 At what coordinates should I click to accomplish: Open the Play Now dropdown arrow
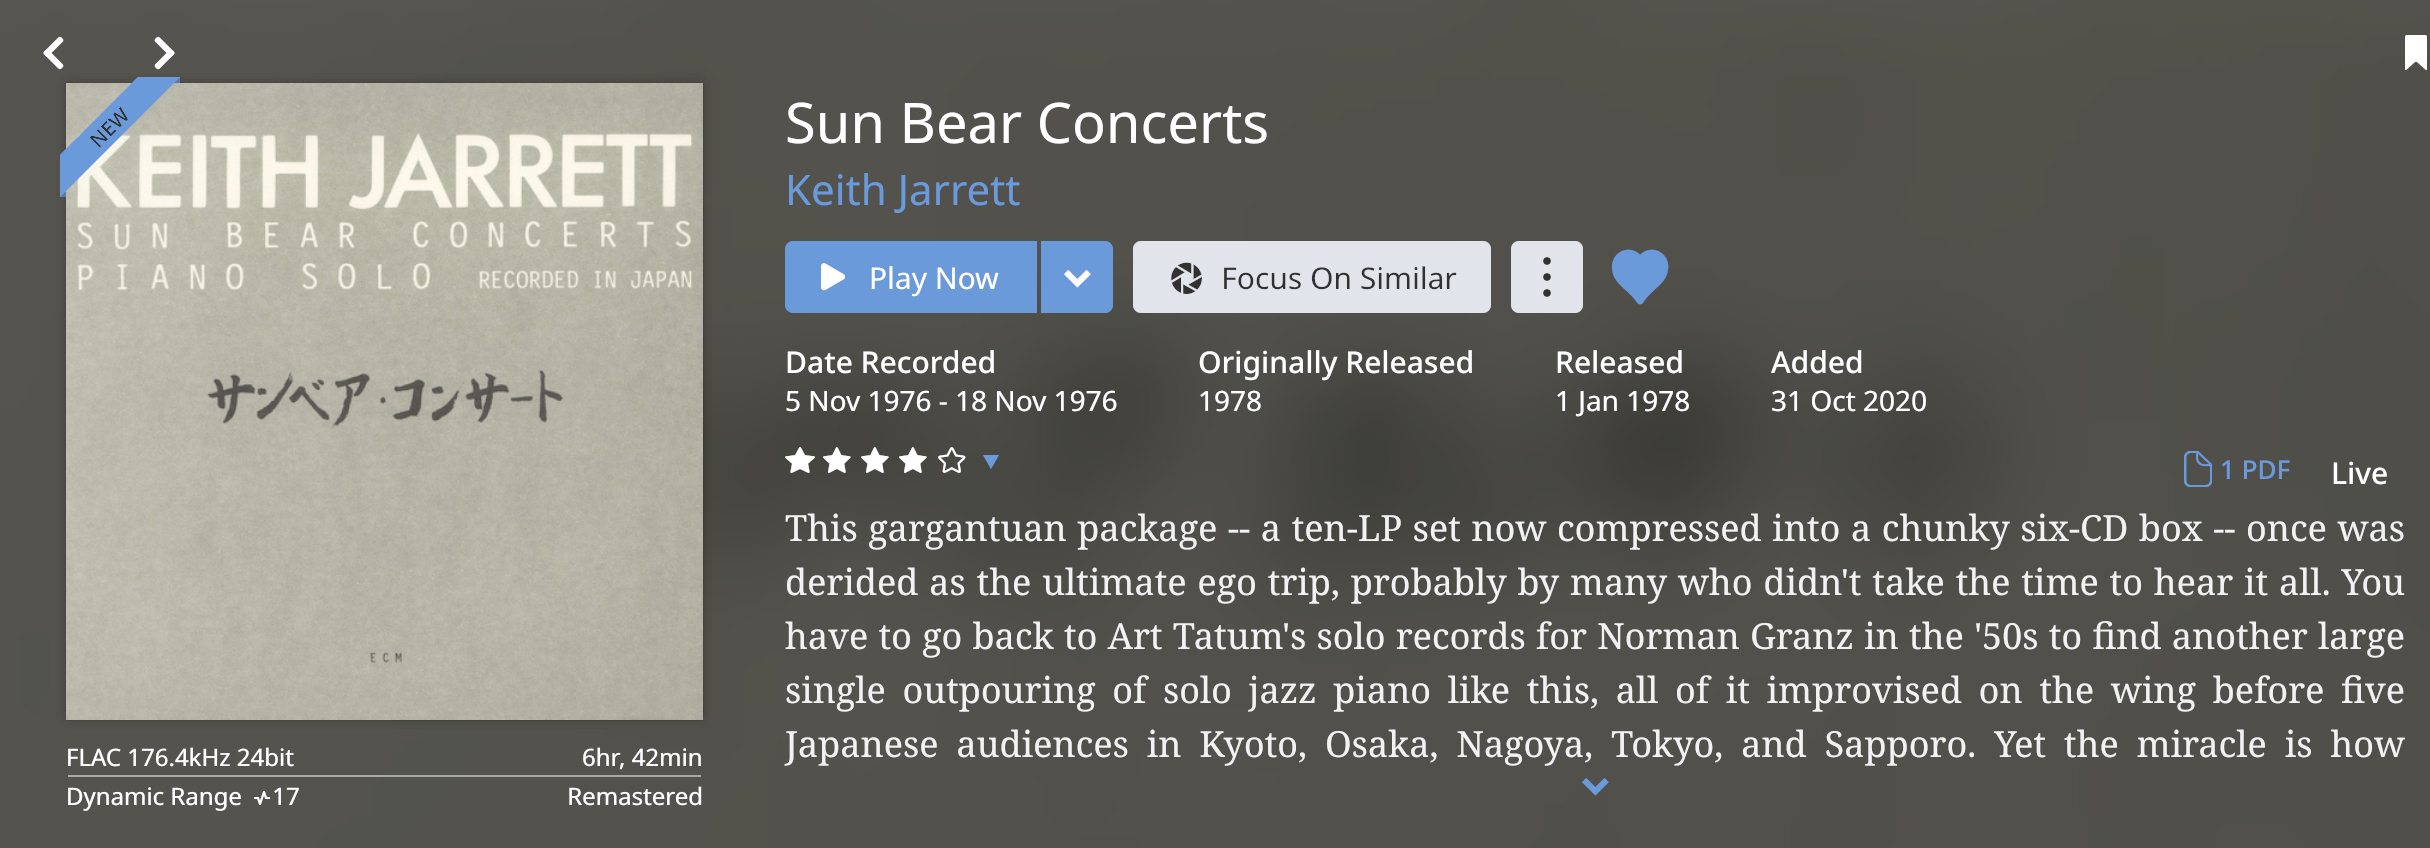coord(1077,277)
